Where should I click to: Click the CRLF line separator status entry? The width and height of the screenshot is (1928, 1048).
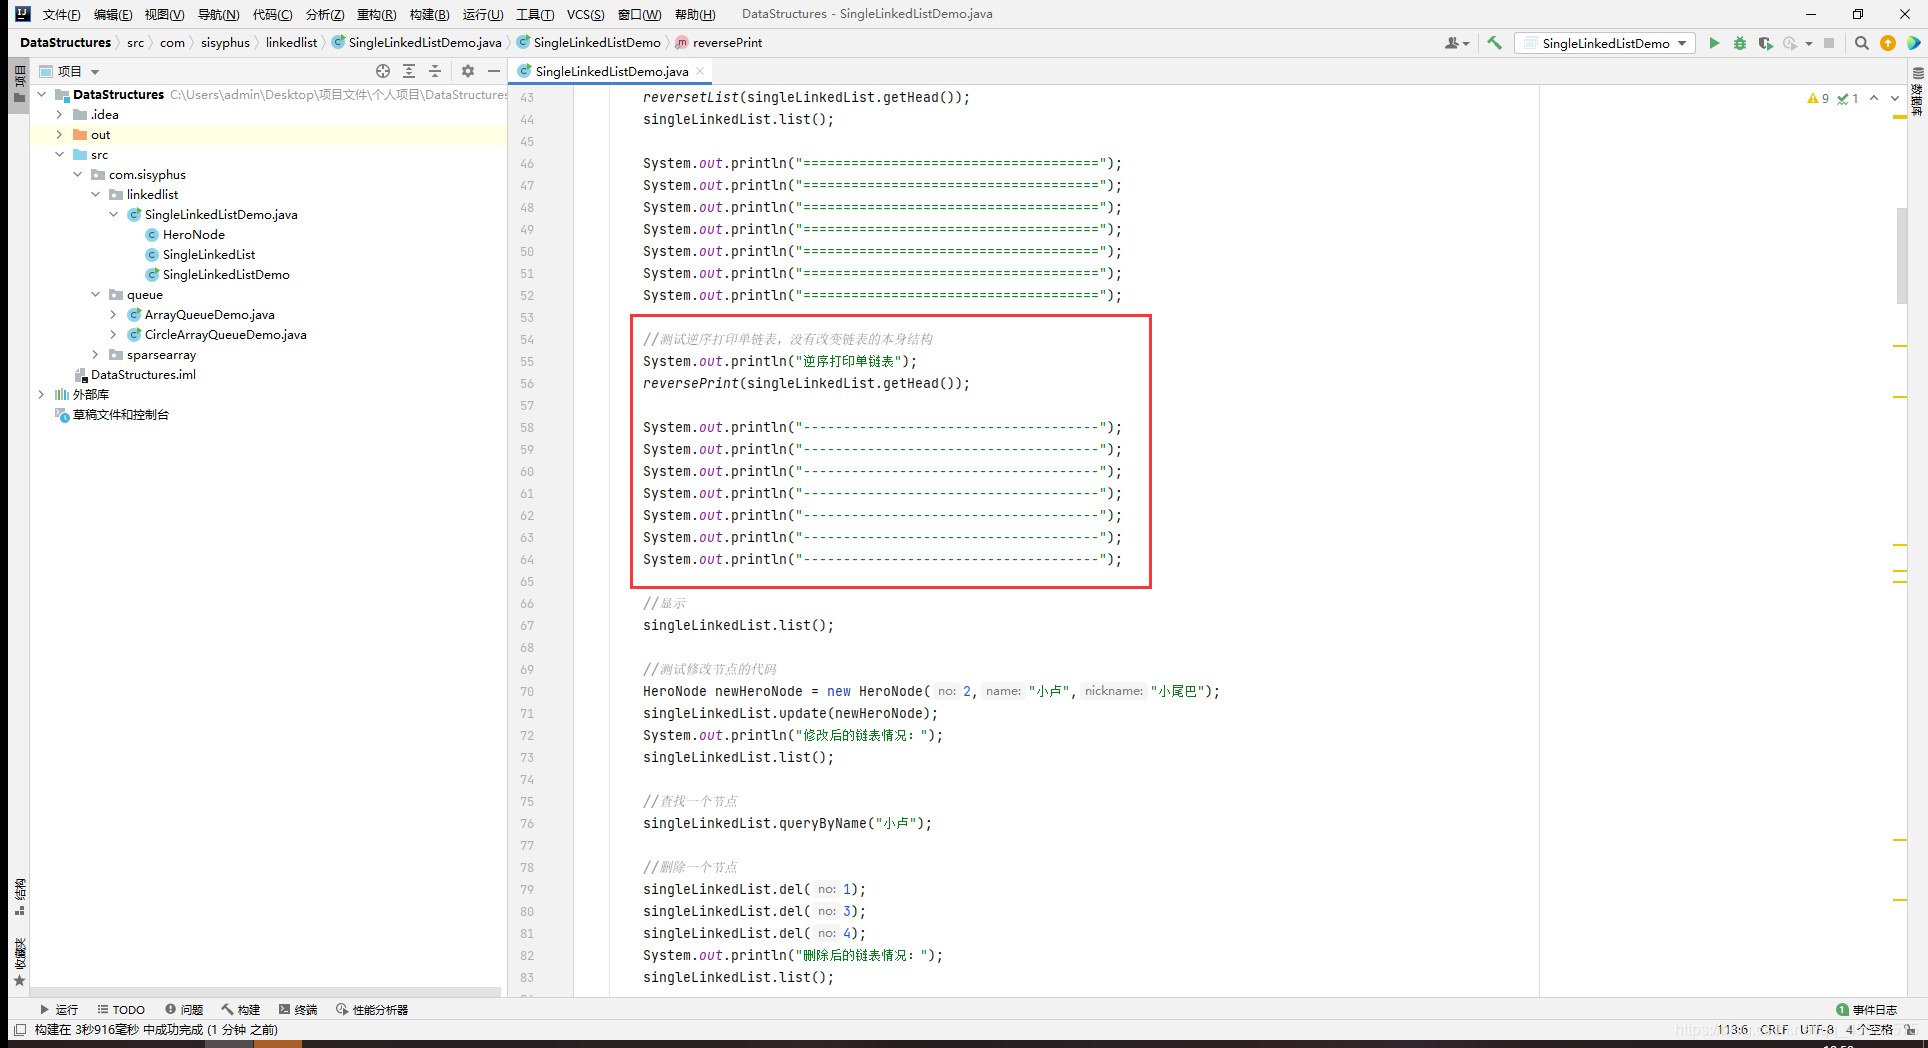point(1774,1029)
